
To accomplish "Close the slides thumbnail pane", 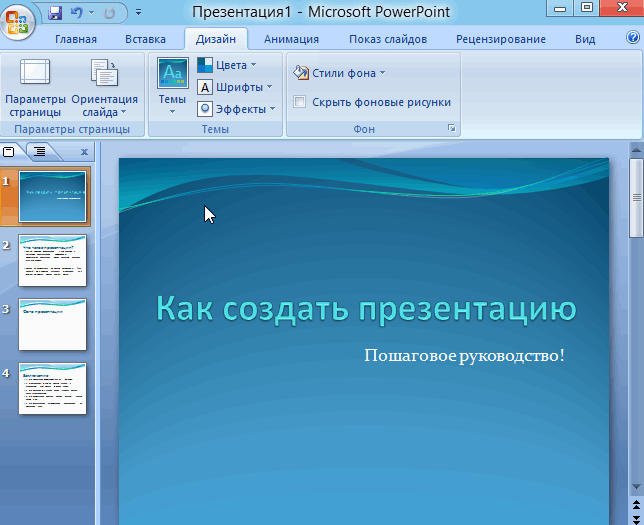I will [x=84, y=152].
